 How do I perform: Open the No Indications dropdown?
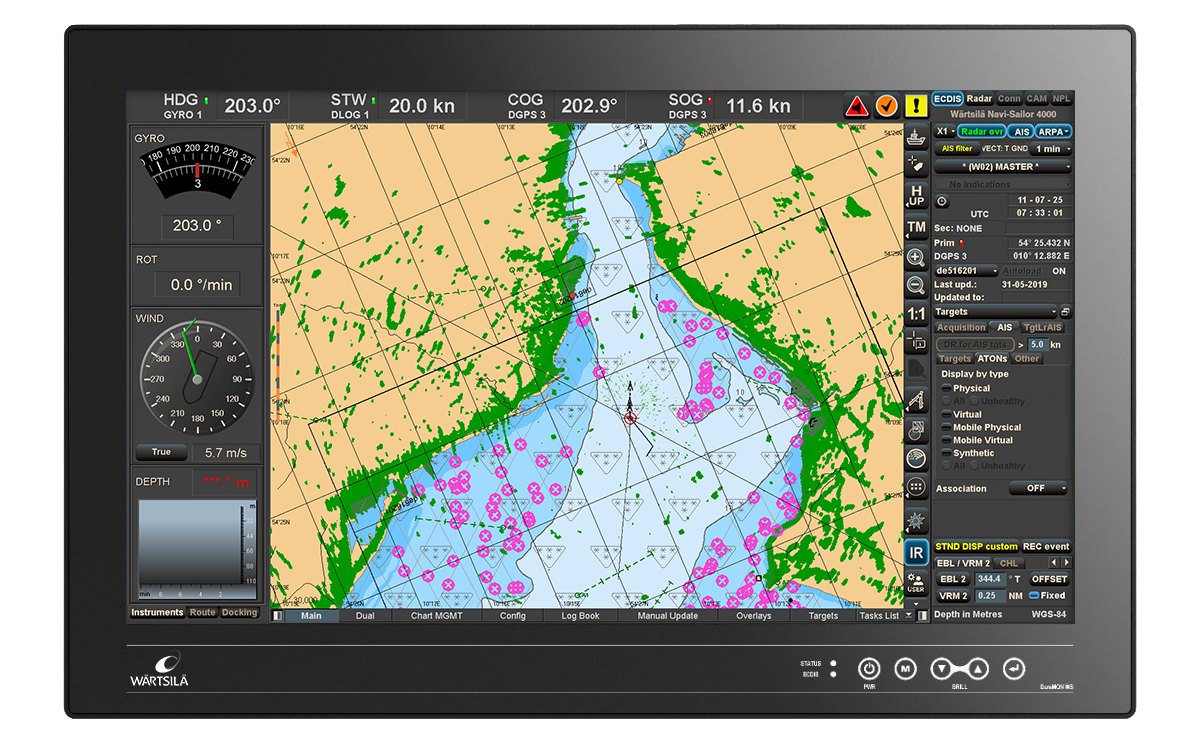click(x=1003, y=185)
